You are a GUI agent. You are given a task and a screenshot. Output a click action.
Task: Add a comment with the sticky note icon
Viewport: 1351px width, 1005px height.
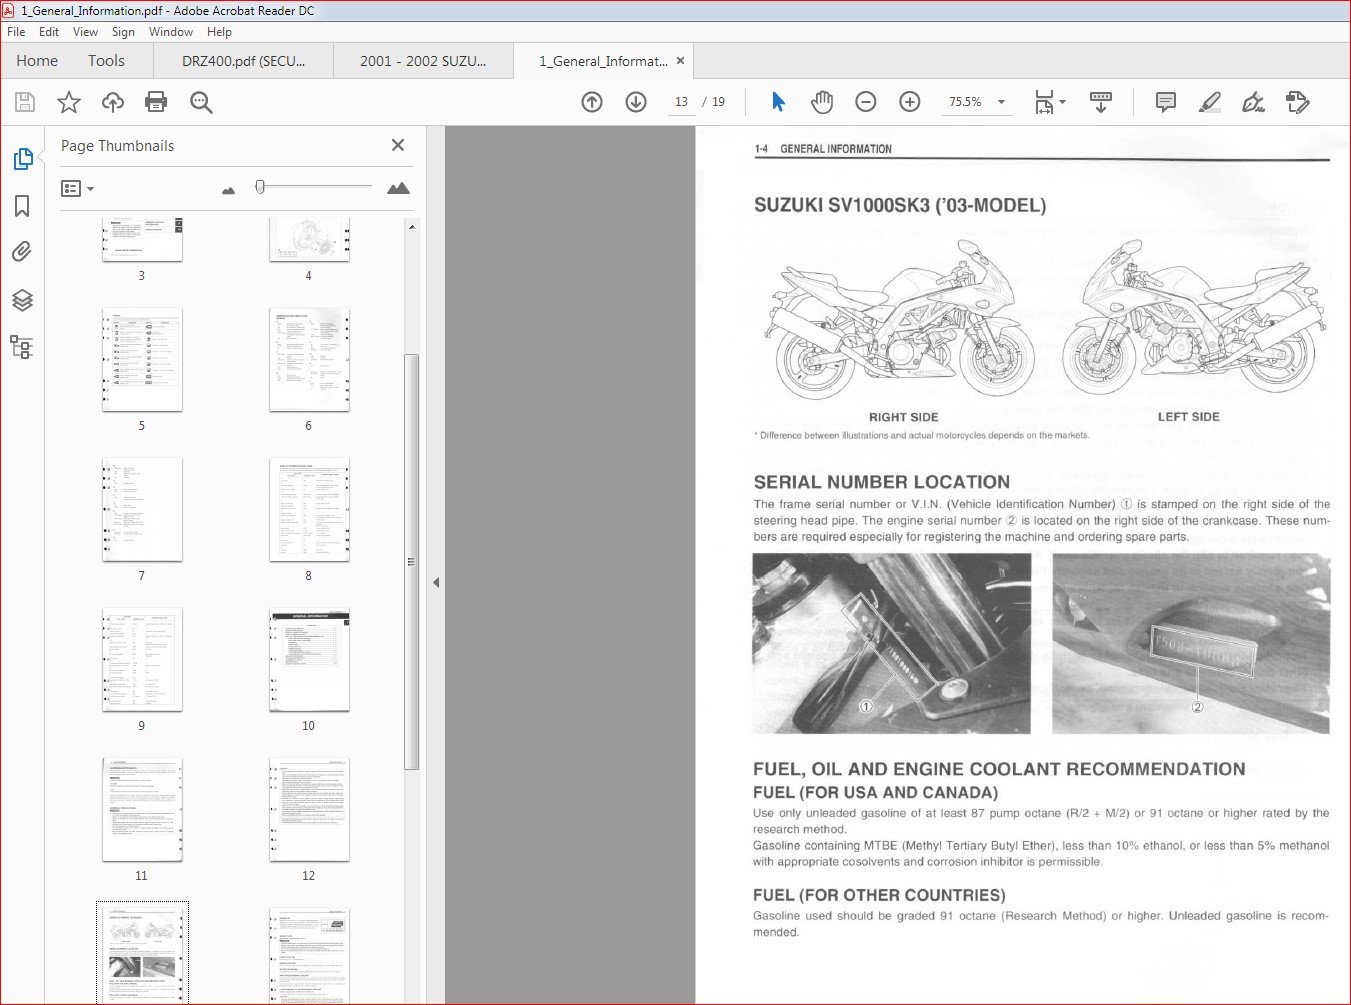[1165, 102]
